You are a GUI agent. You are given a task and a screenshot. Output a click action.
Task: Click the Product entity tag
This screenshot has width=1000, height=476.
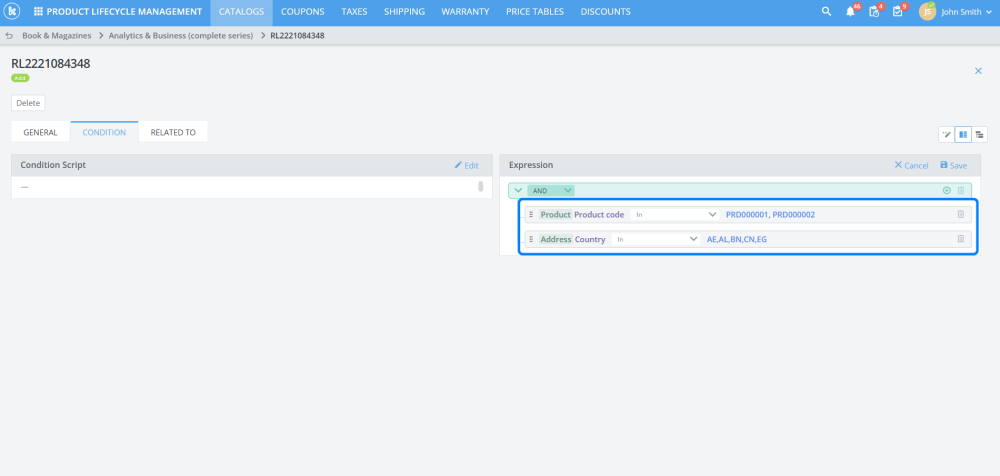[x=555, y=214]
